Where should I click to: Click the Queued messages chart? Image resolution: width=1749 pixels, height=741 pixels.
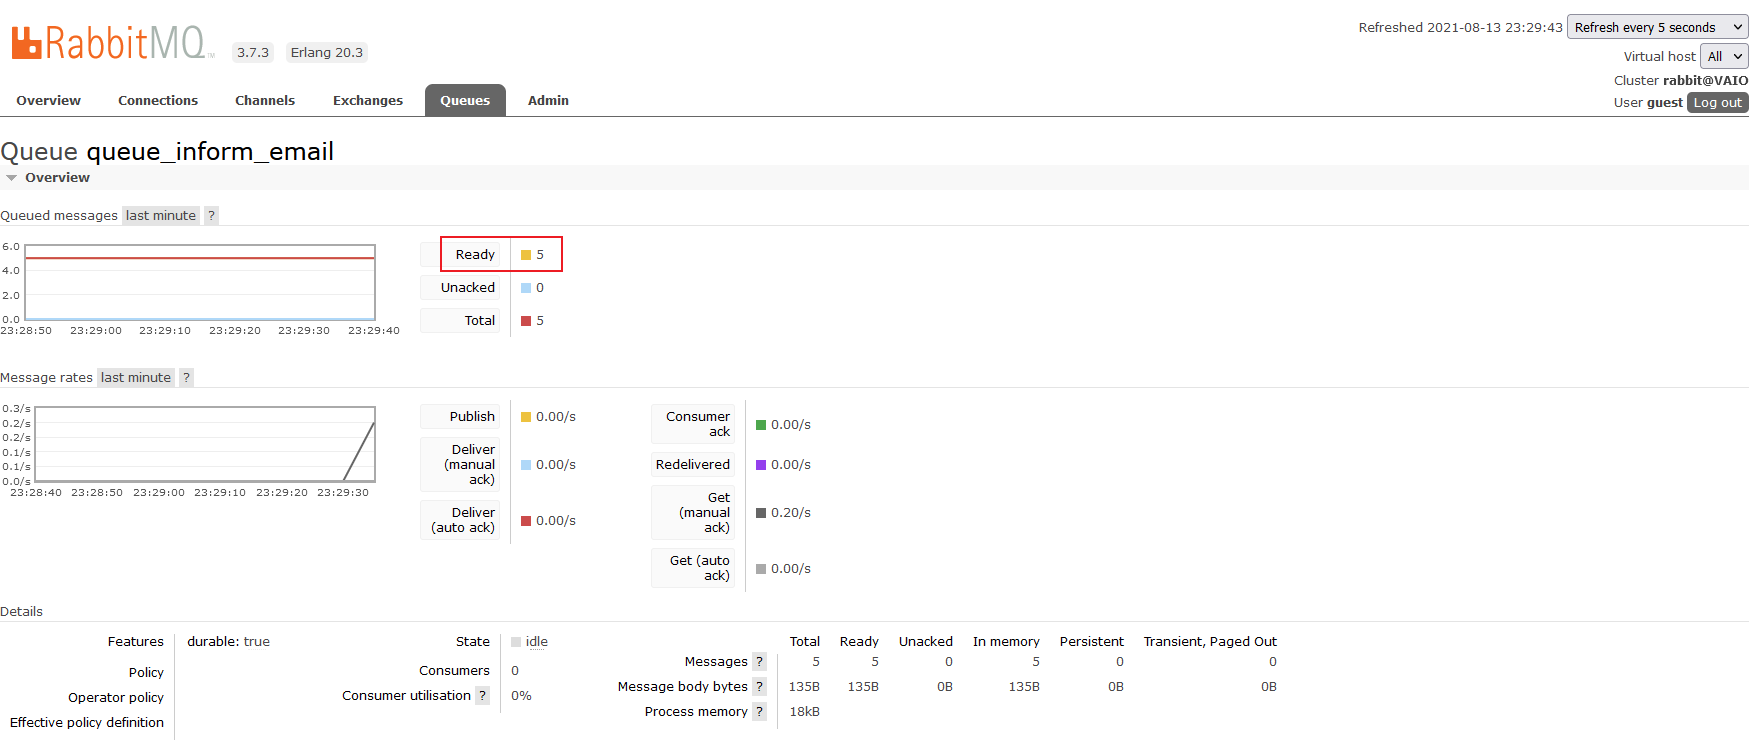(200, 283)
